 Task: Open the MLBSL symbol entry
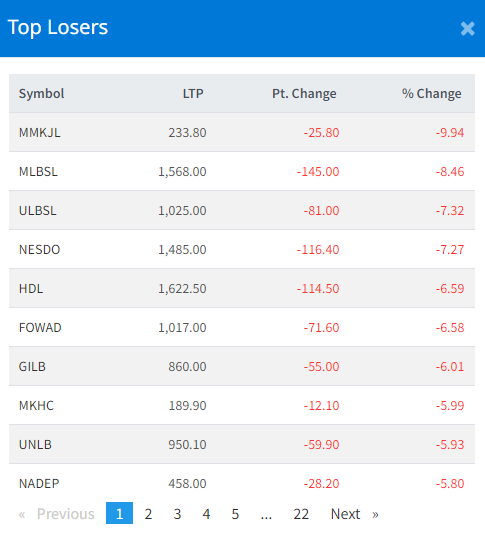pos(38,171)
